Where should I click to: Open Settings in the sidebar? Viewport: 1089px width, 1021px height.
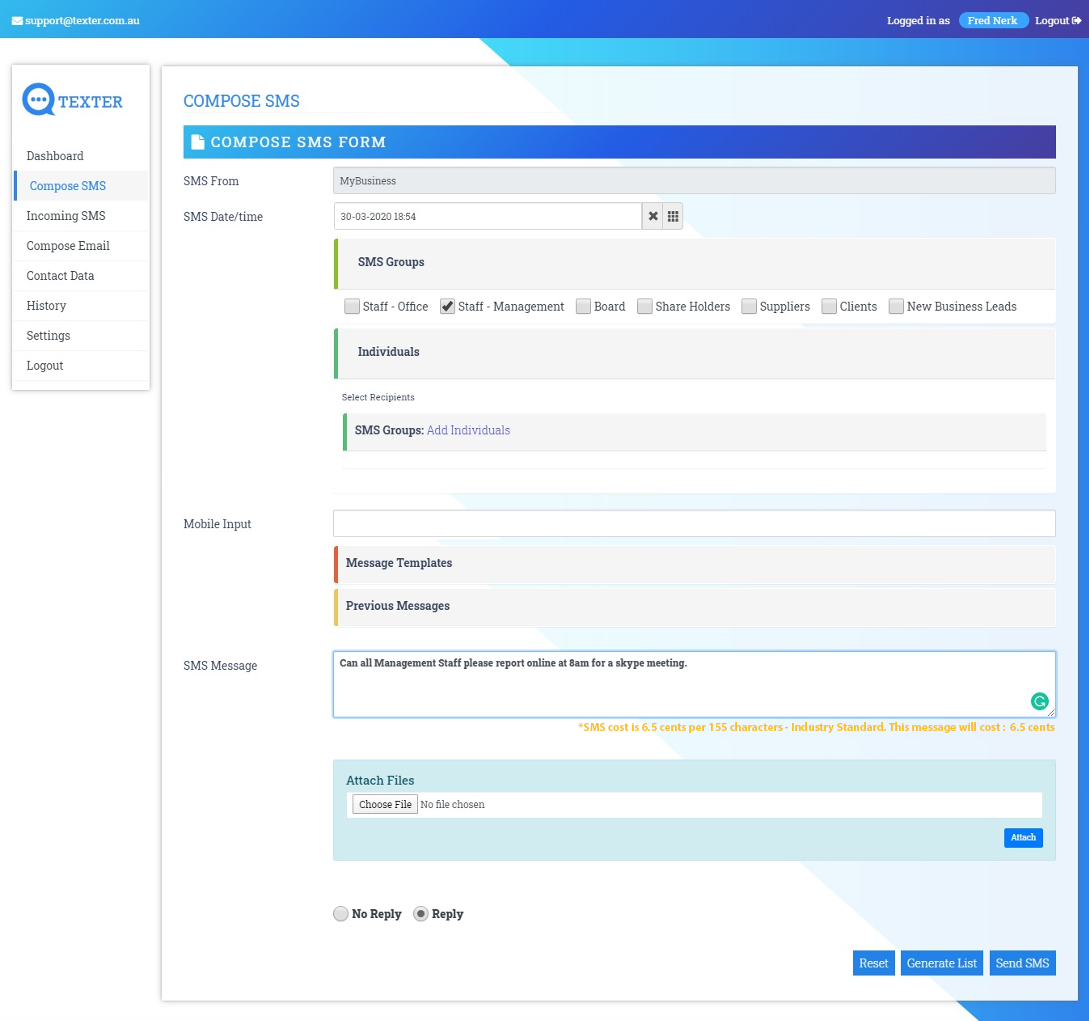[81, 335]
